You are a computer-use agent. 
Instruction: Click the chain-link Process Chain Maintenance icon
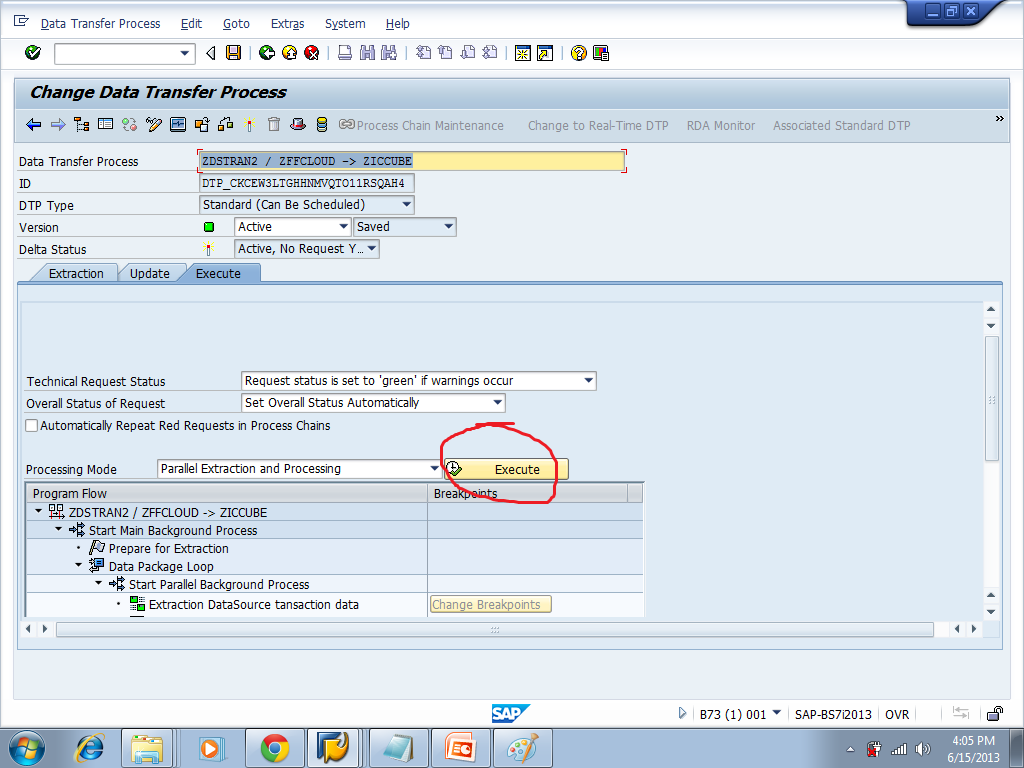pos(346,125)
